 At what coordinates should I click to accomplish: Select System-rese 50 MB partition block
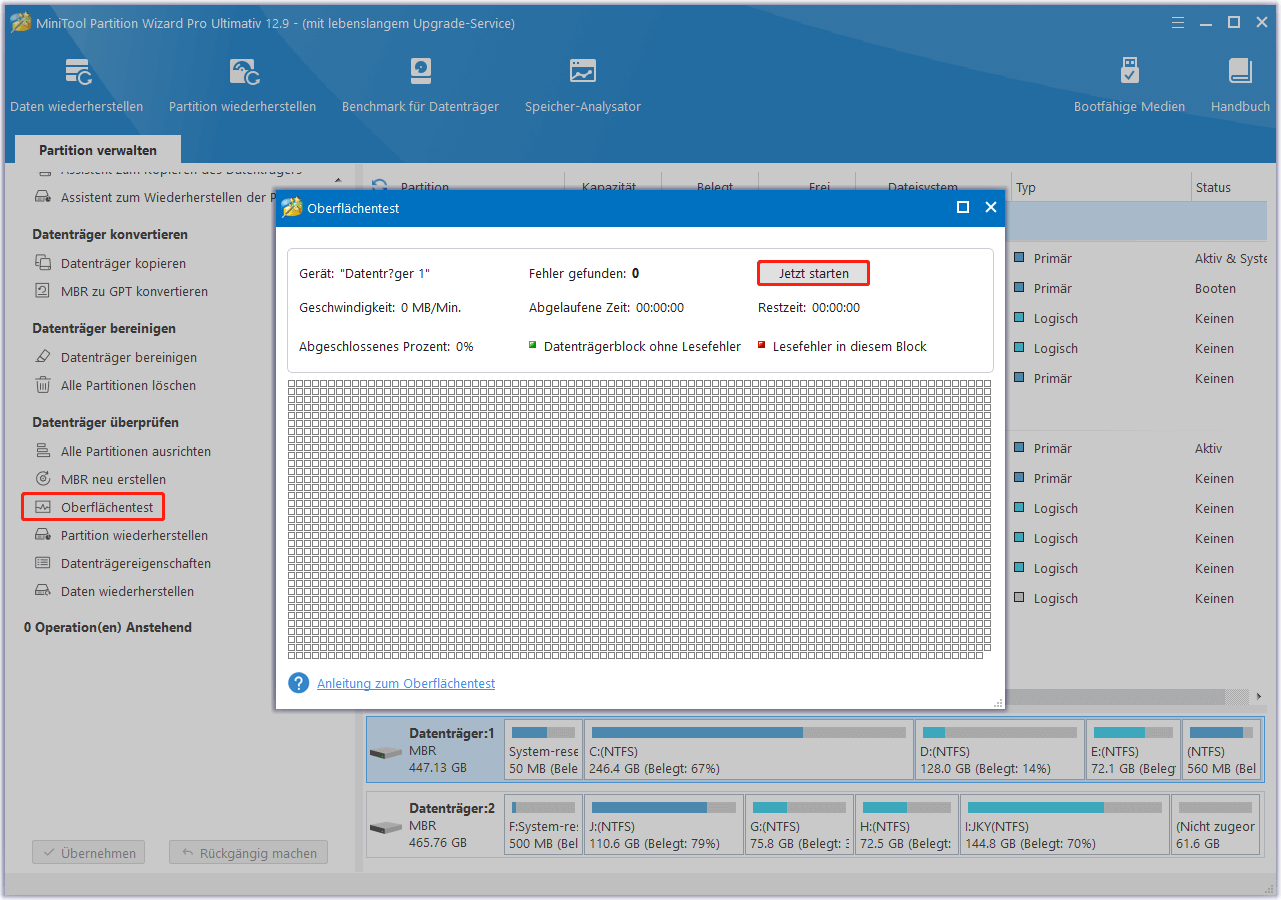click(543, 750)
